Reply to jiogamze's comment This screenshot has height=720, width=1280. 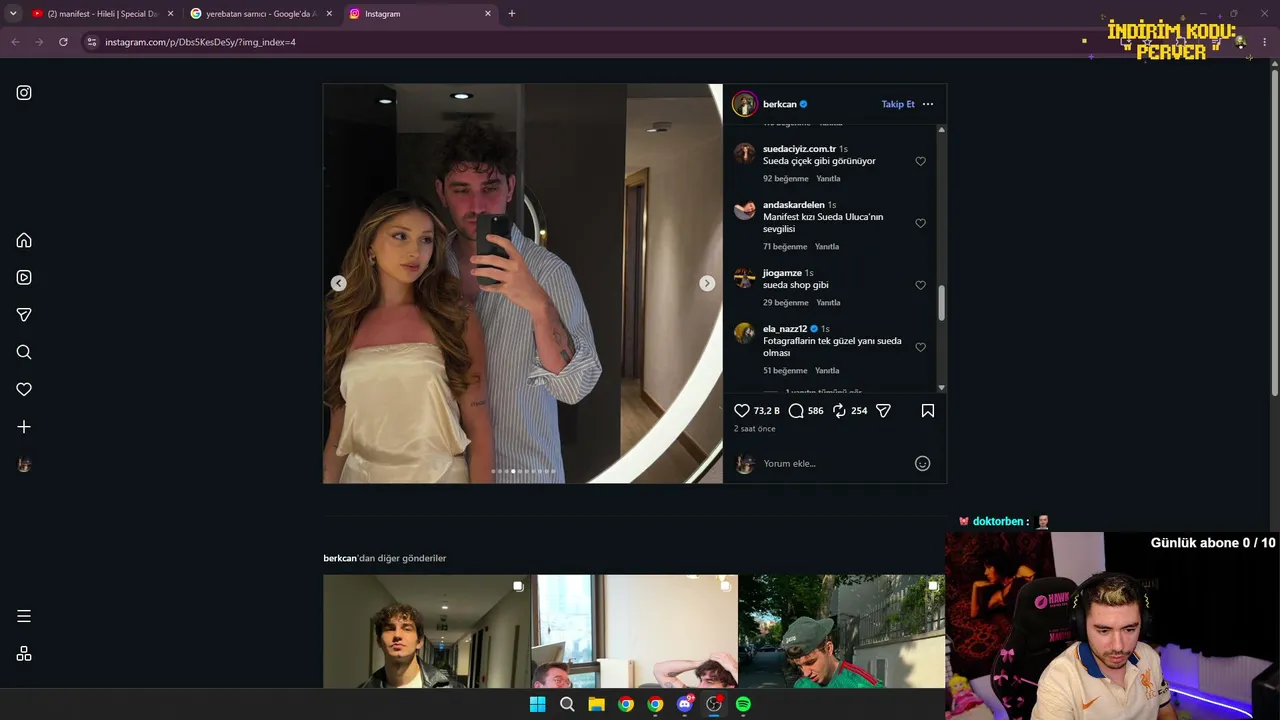coord(828,303)
